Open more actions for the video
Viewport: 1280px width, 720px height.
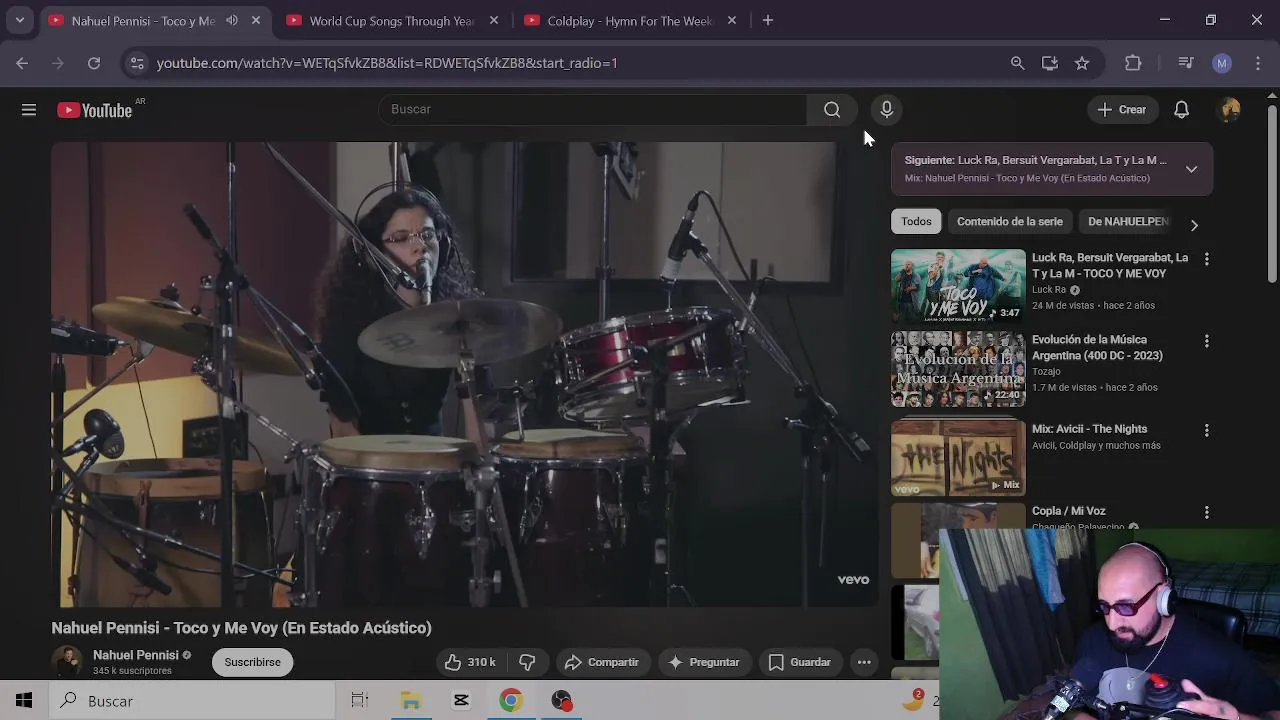864,662
